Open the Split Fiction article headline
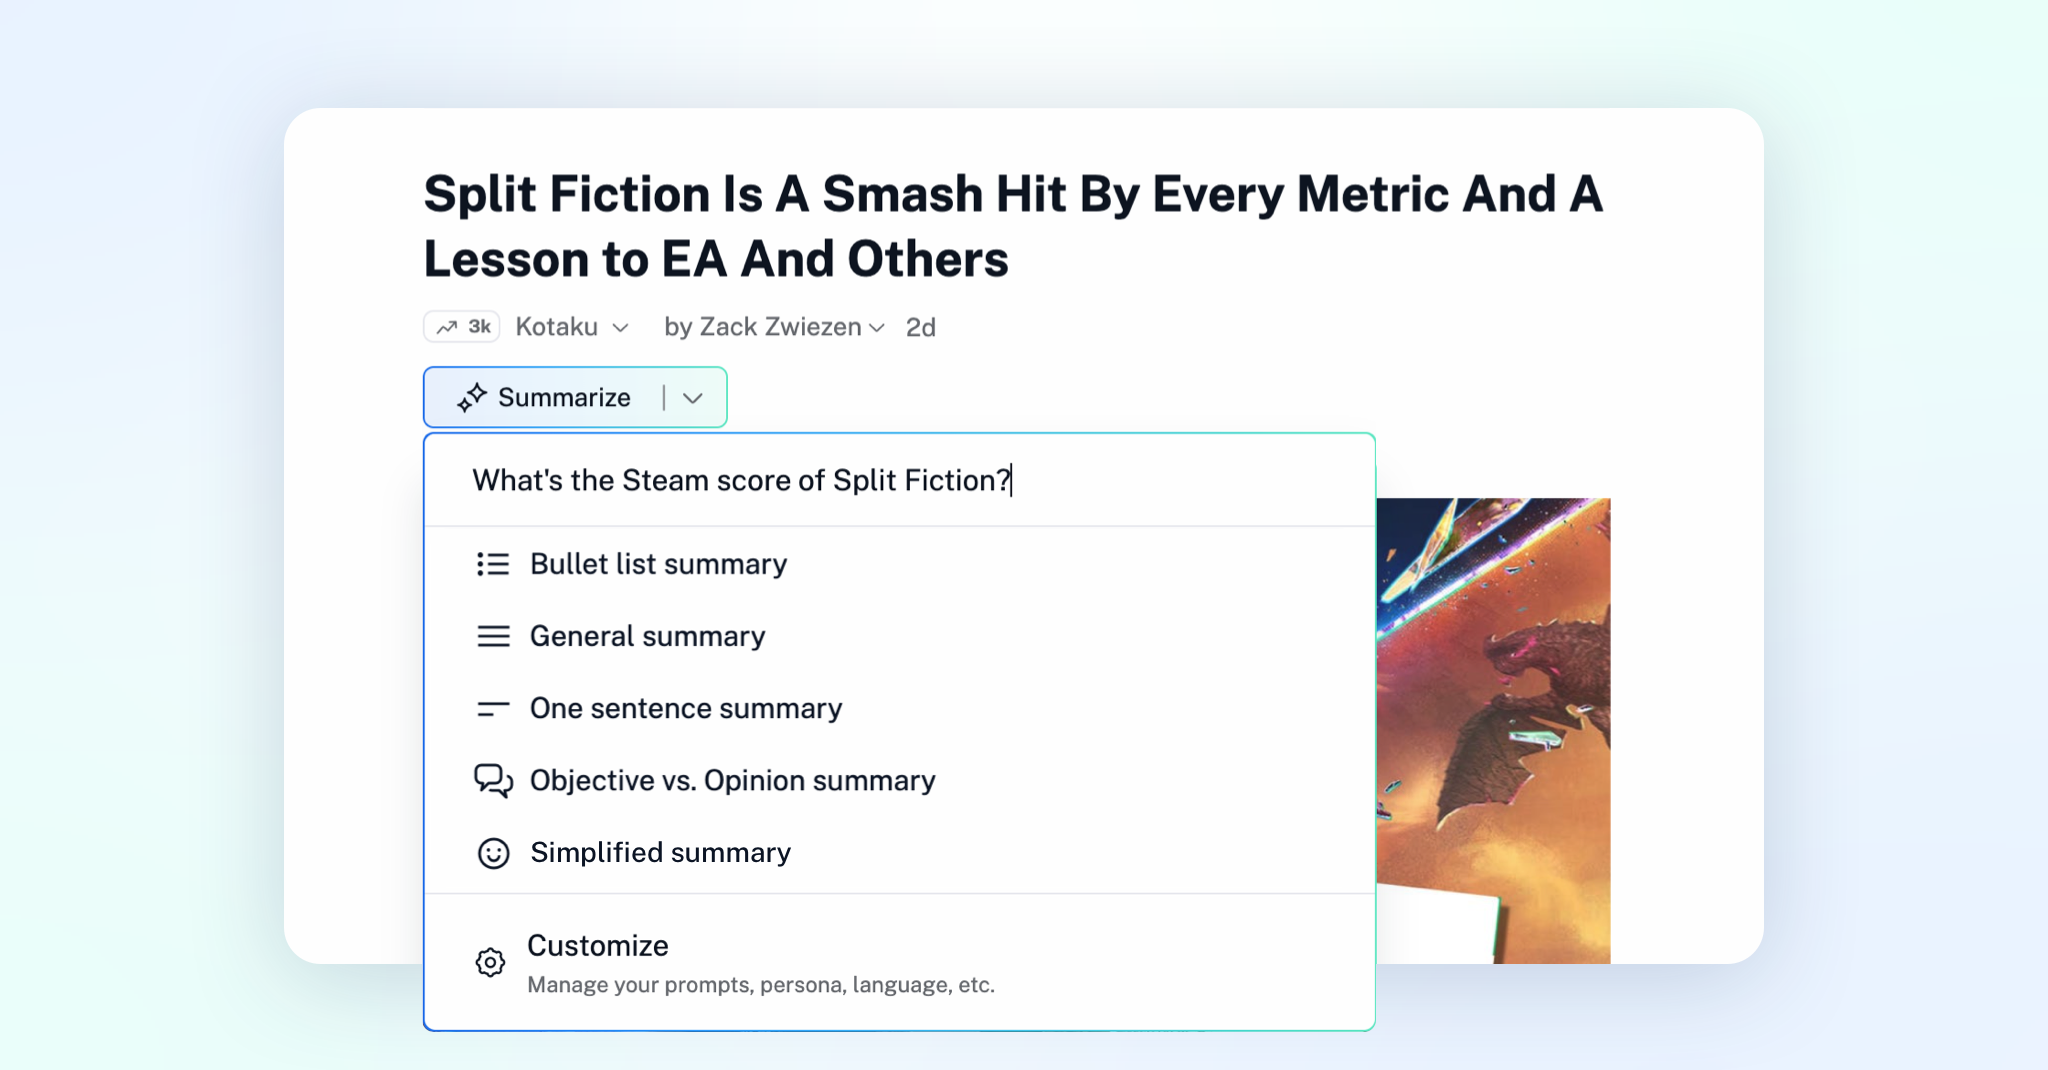2048x1070 pixels. 1012,226
